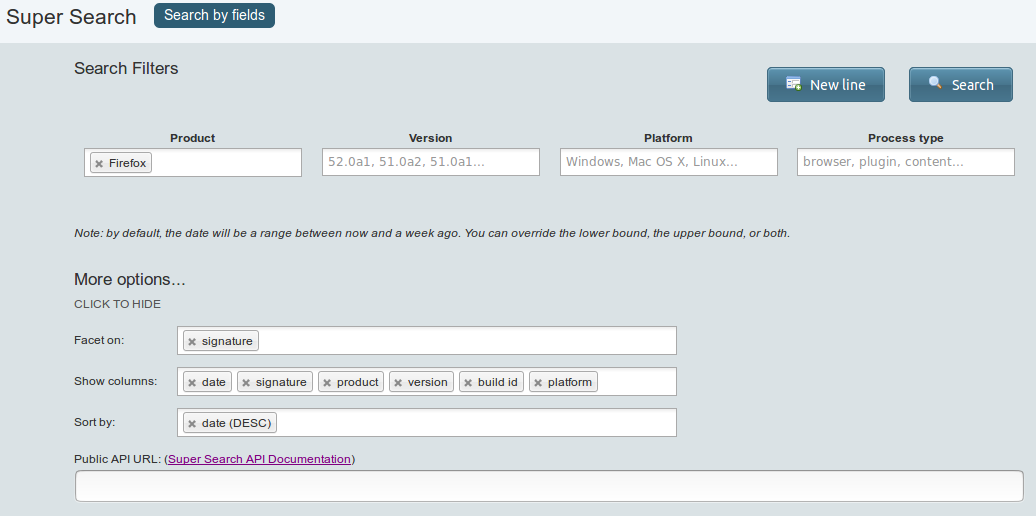
Task: Open the Version filter field
Action: [430, 162]
